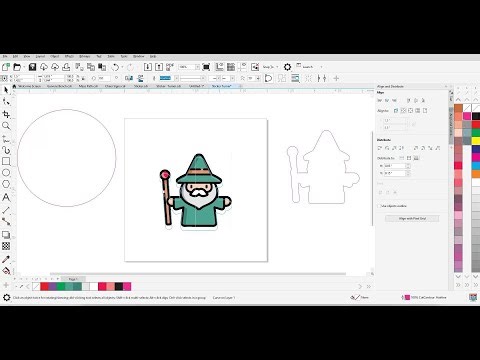Select the Pick tool in the toolbox
The width and height of the screenshot is (480, 360).
(x=6, y=90)
